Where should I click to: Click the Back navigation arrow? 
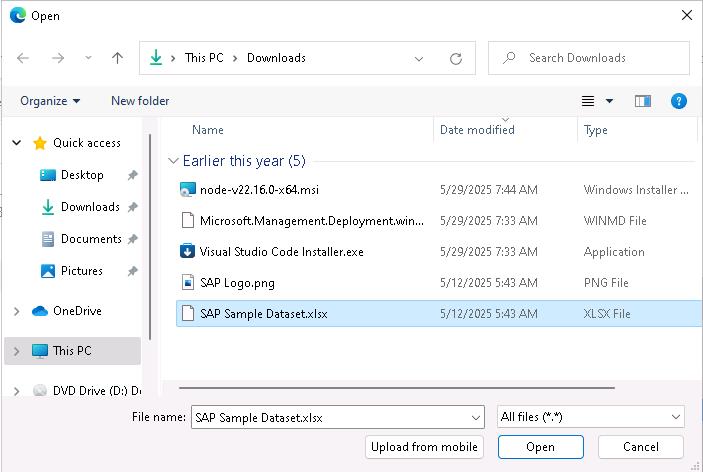tap(23, 58)
